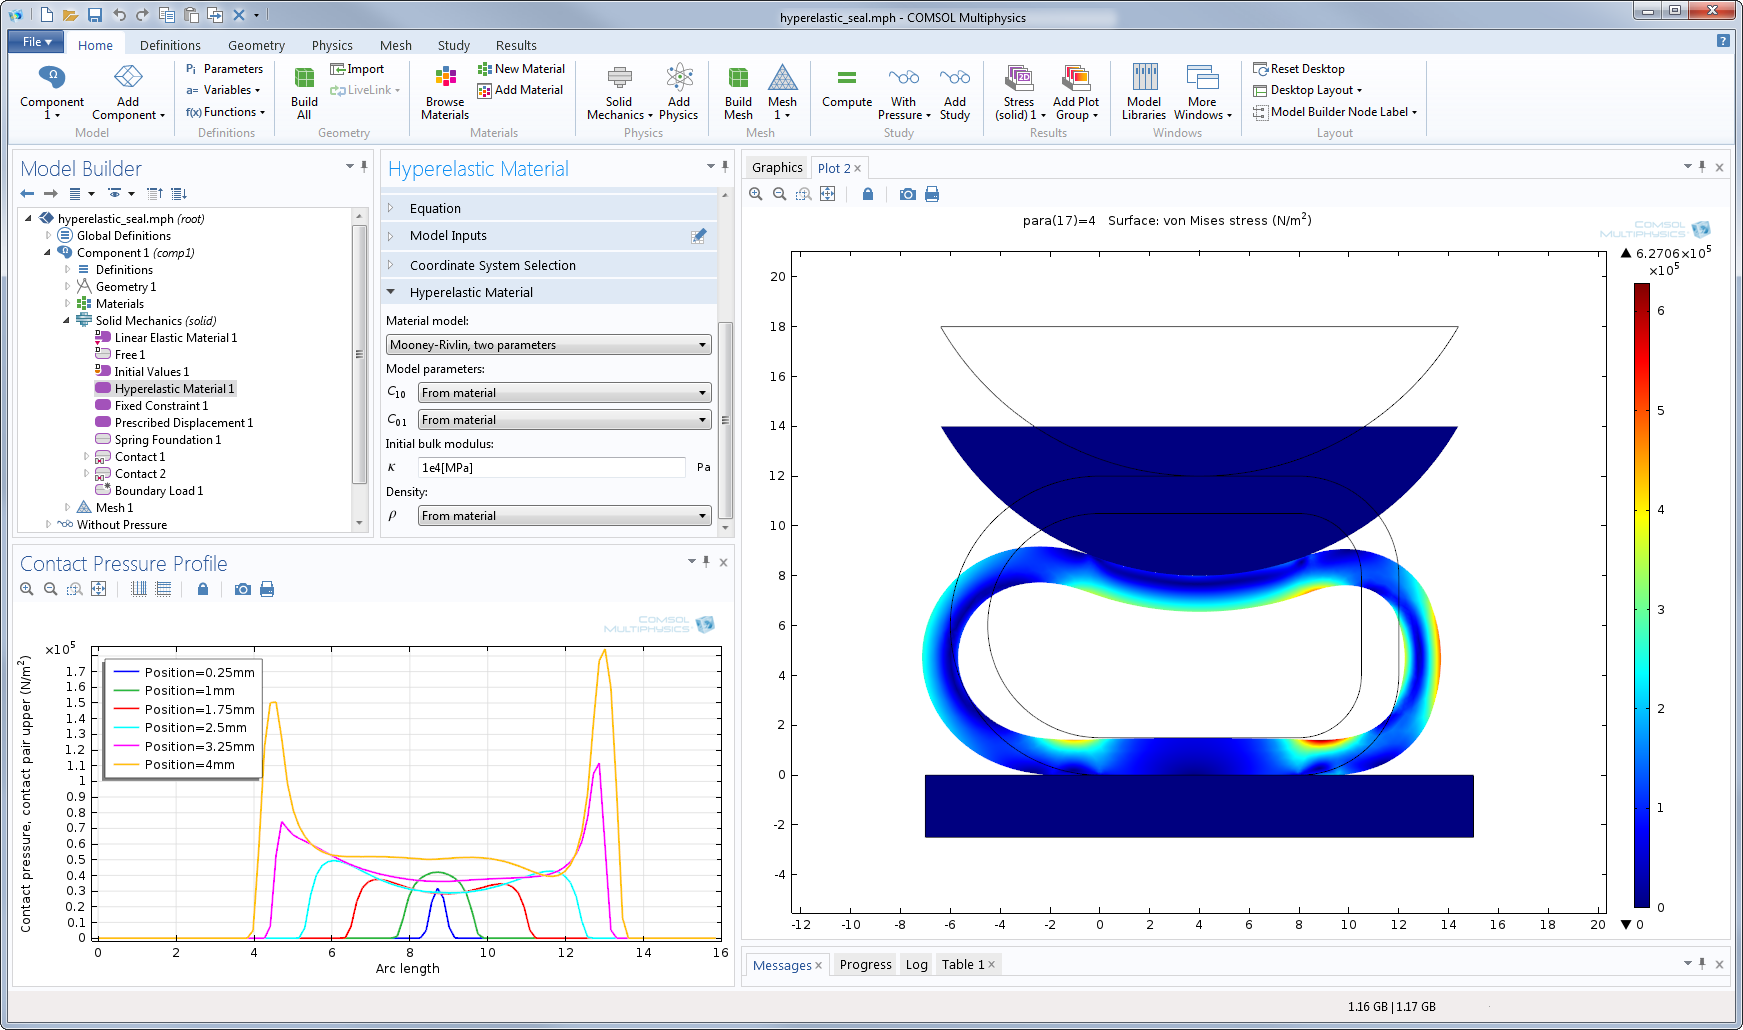Pin the Model Builder window

tap(364, 166)
